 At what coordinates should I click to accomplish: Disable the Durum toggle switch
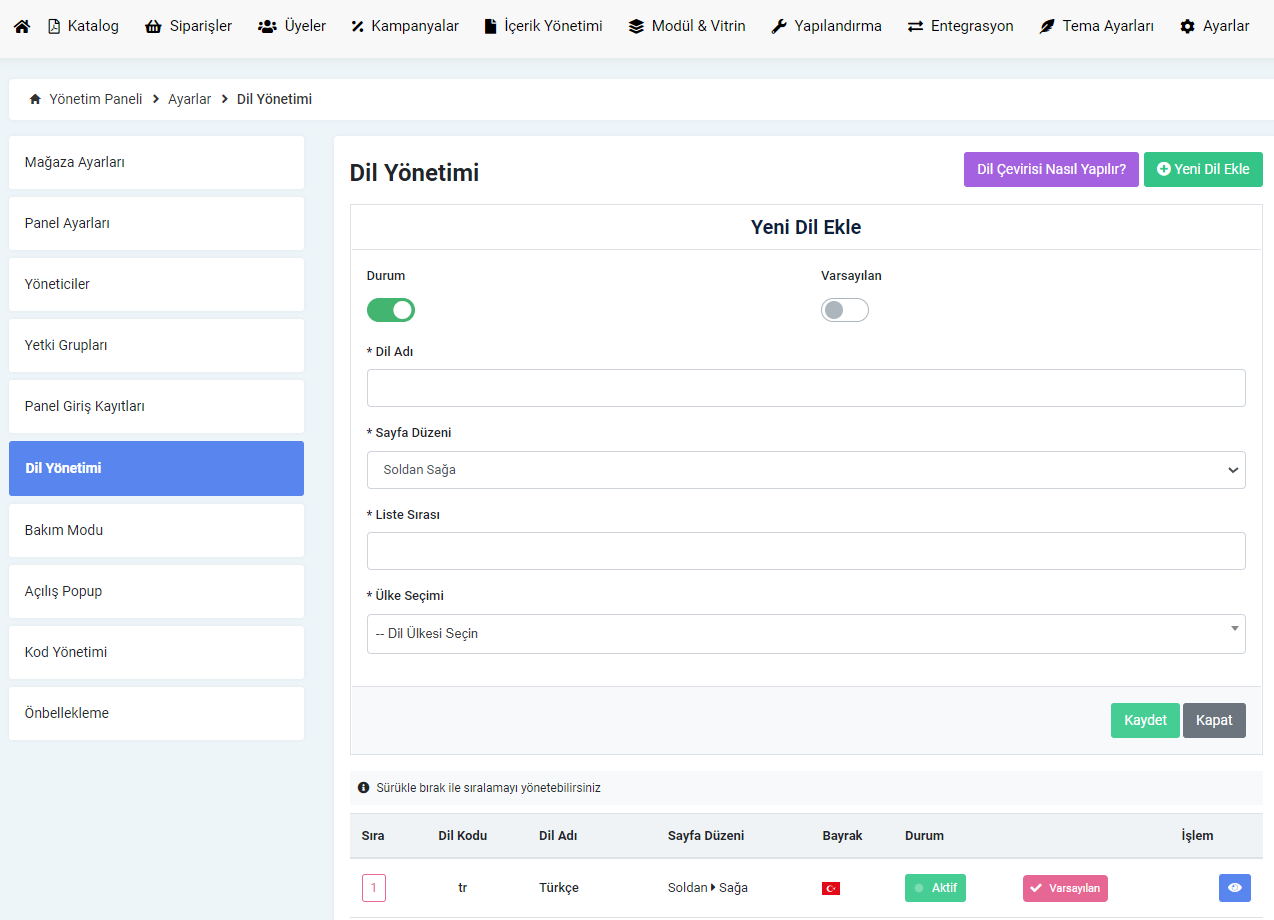[x=391, y=310]
